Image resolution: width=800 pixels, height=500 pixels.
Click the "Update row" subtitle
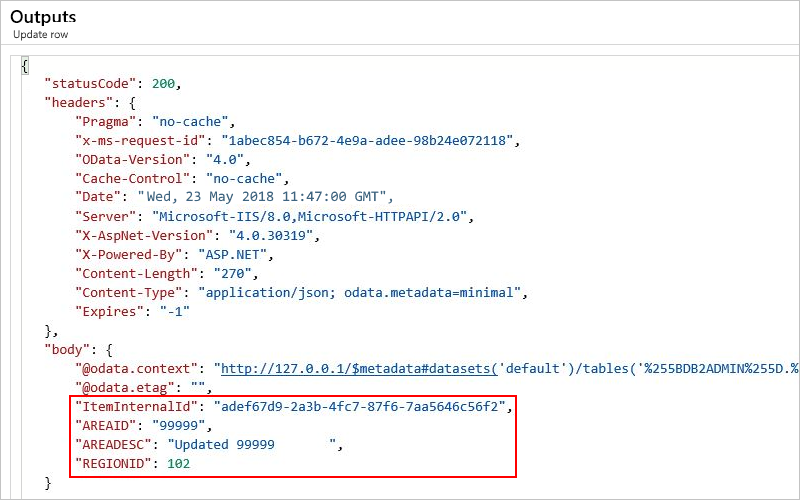(40, 35)
